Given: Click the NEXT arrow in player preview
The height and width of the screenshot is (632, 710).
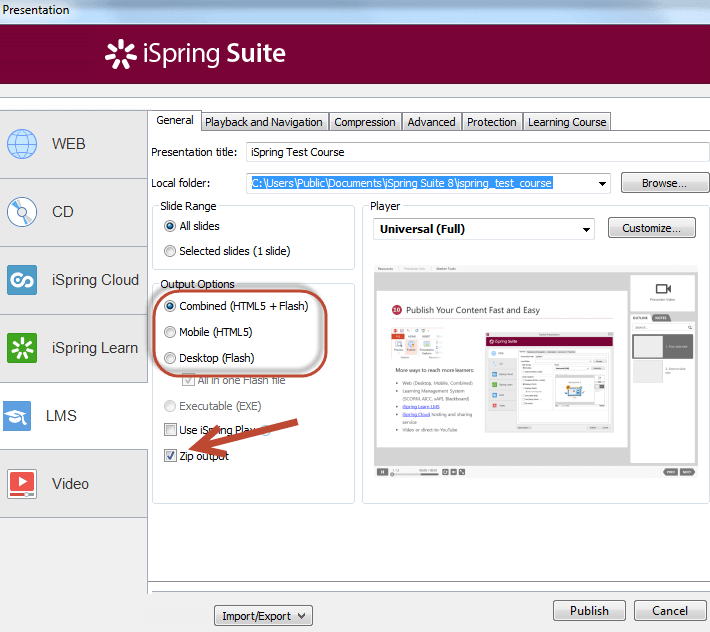Looking at the screenshot, I should [688, 472].
